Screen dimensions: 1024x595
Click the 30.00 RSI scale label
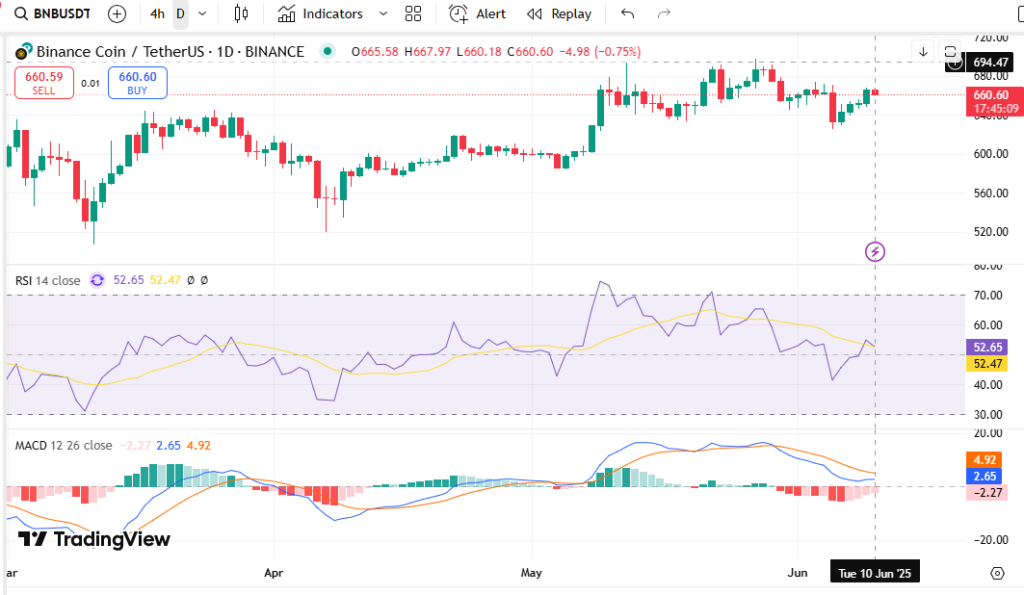(x=988, y=415)
